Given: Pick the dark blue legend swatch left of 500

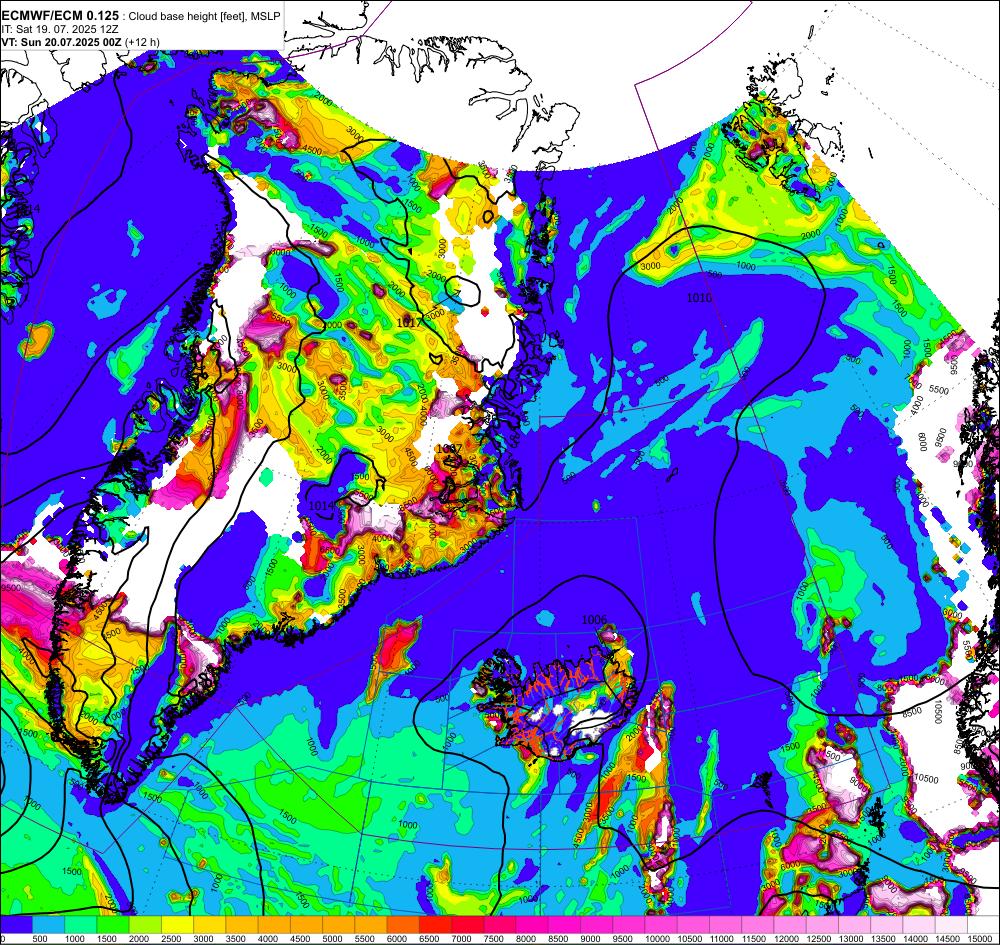Looking at the screenshot, I should tap(16, 924).
